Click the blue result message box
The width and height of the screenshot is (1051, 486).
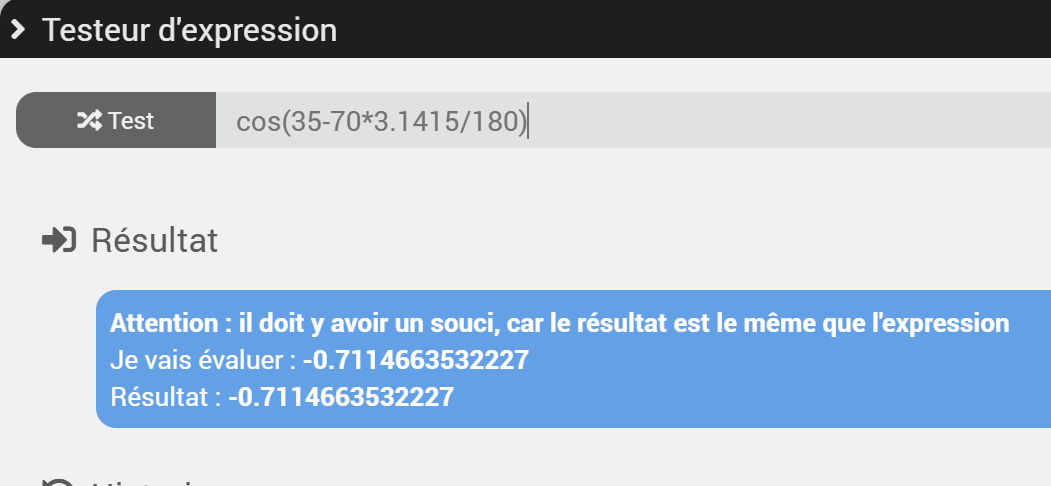(x=573, y=359)
